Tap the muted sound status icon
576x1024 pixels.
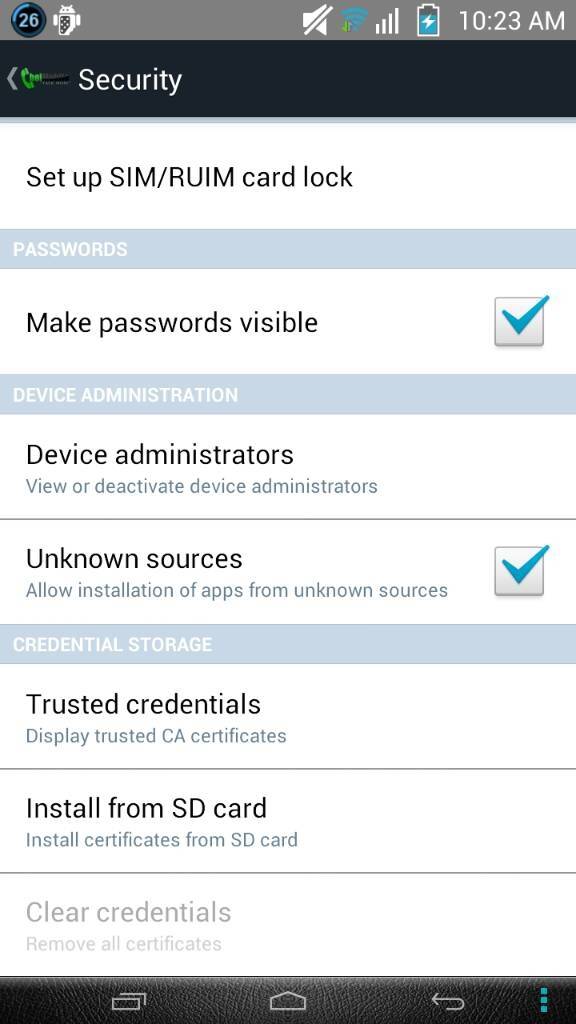(318, 21)
